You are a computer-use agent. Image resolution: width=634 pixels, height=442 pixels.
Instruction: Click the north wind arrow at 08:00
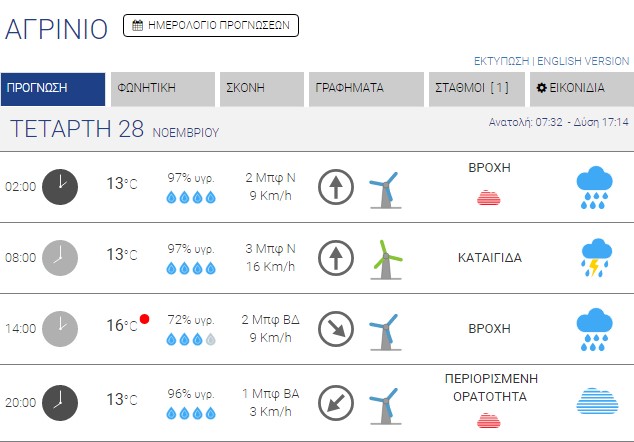pyautogui.click(x=336, y=258)
